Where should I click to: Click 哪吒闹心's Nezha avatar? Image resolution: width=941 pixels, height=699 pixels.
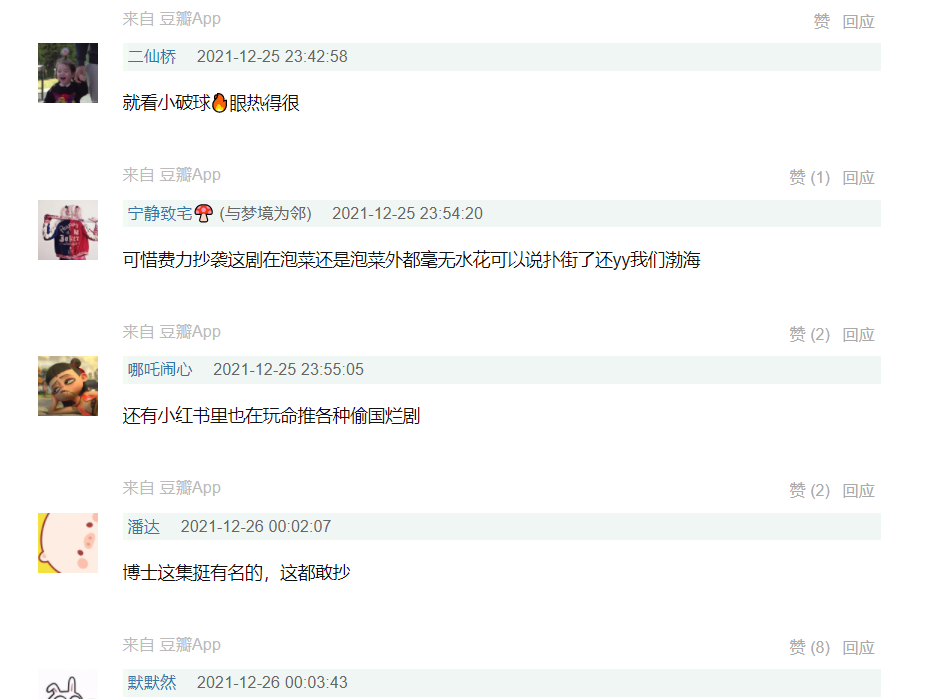point(68,386)
